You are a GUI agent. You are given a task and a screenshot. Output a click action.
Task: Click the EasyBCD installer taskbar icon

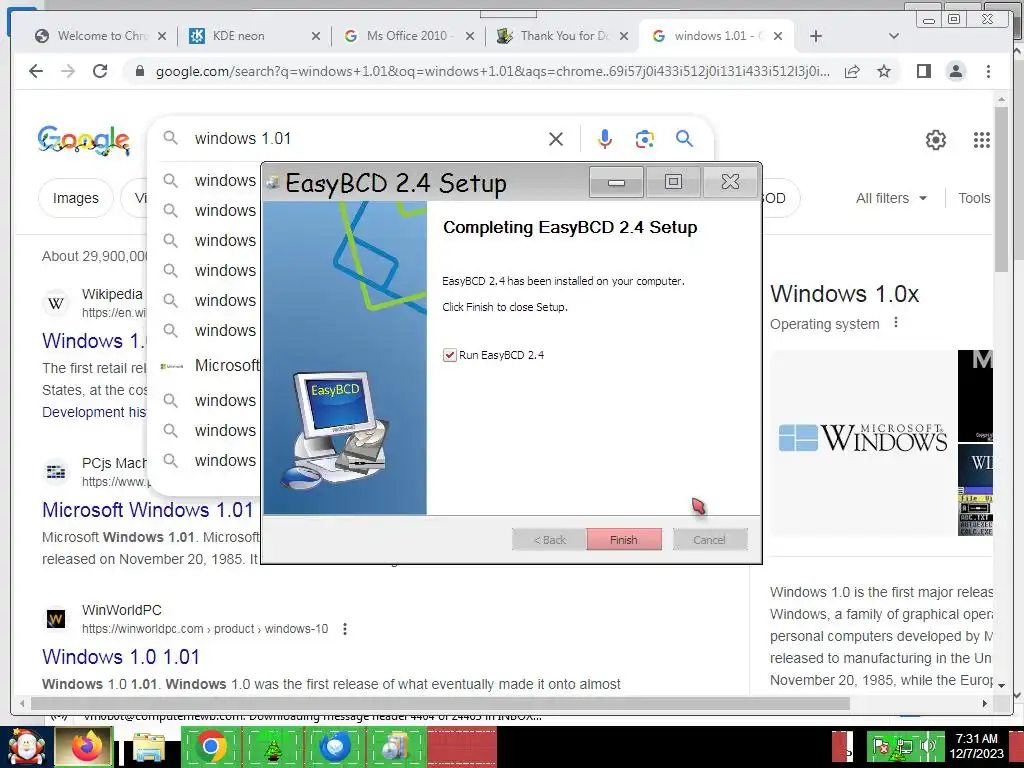[396, 747]
